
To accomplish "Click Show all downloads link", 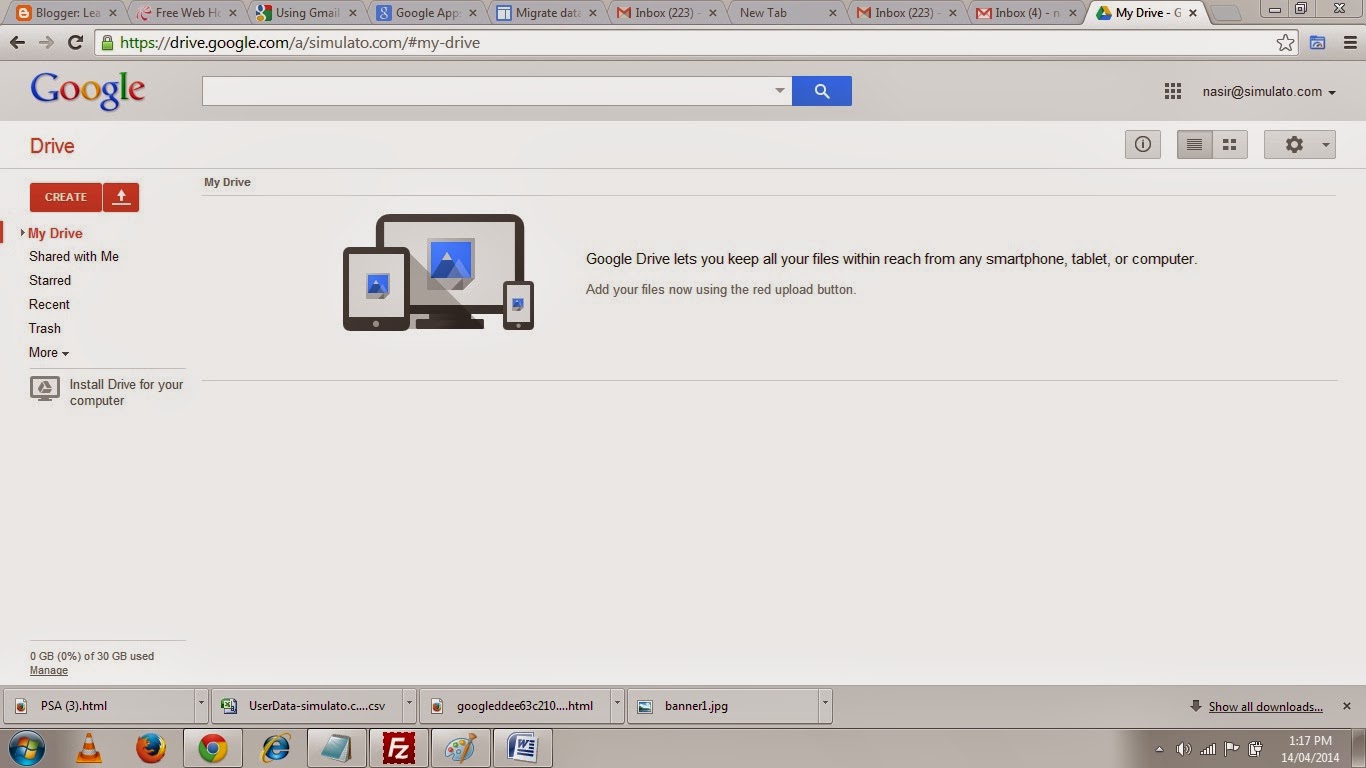I will (x=1265, y=707).
